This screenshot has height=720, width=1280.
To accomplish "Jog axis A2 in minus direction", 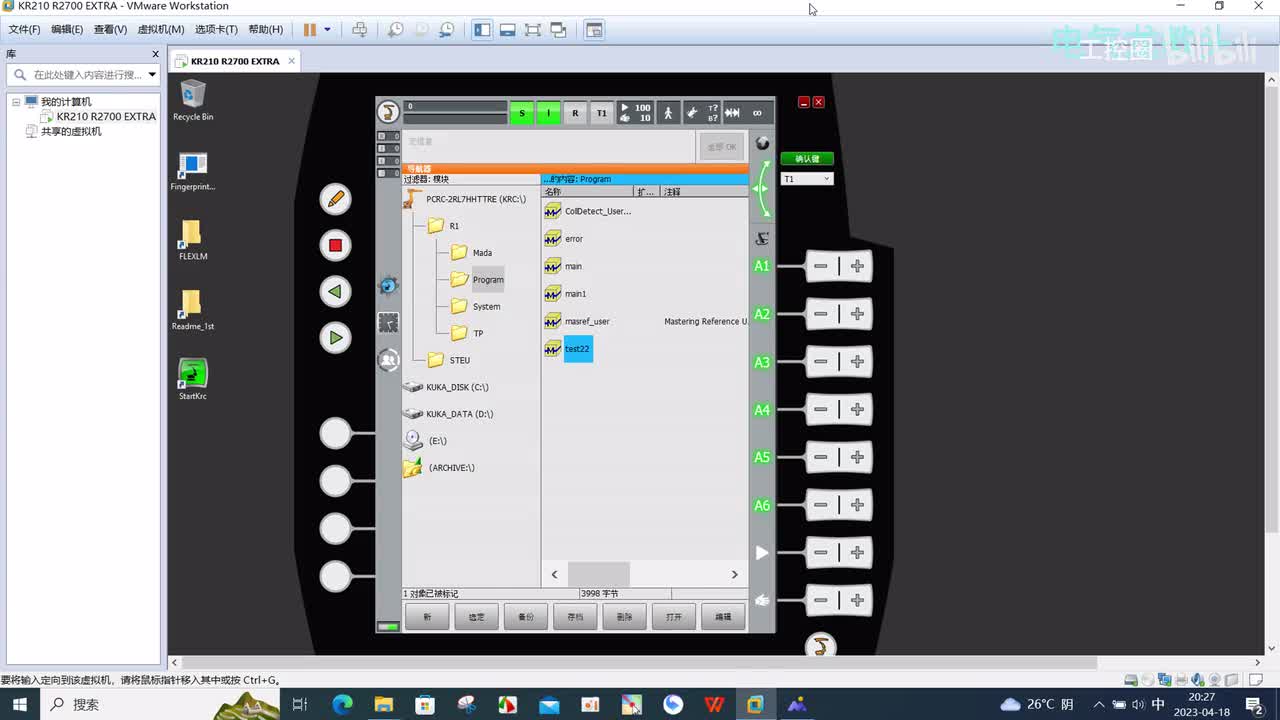I will point(821,314).
